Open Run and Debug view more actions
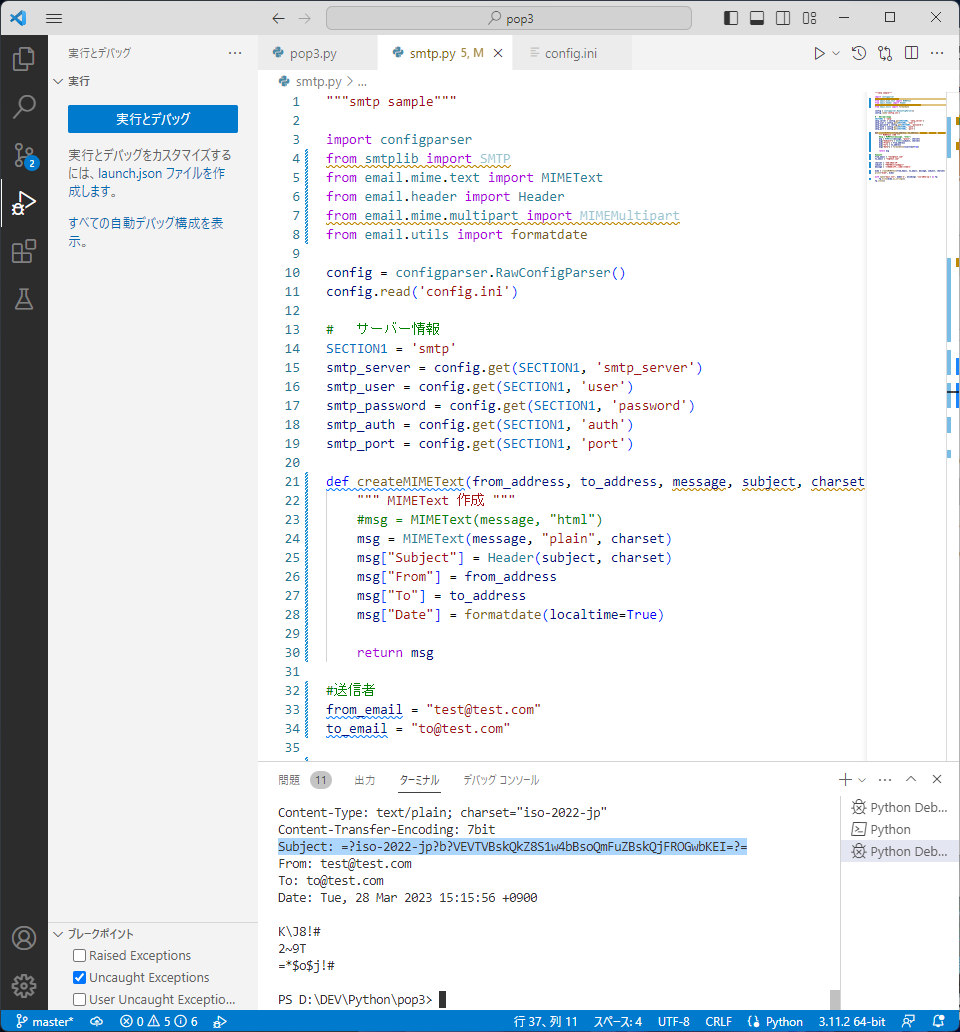 pyautogui.click(x=235, y=53)
